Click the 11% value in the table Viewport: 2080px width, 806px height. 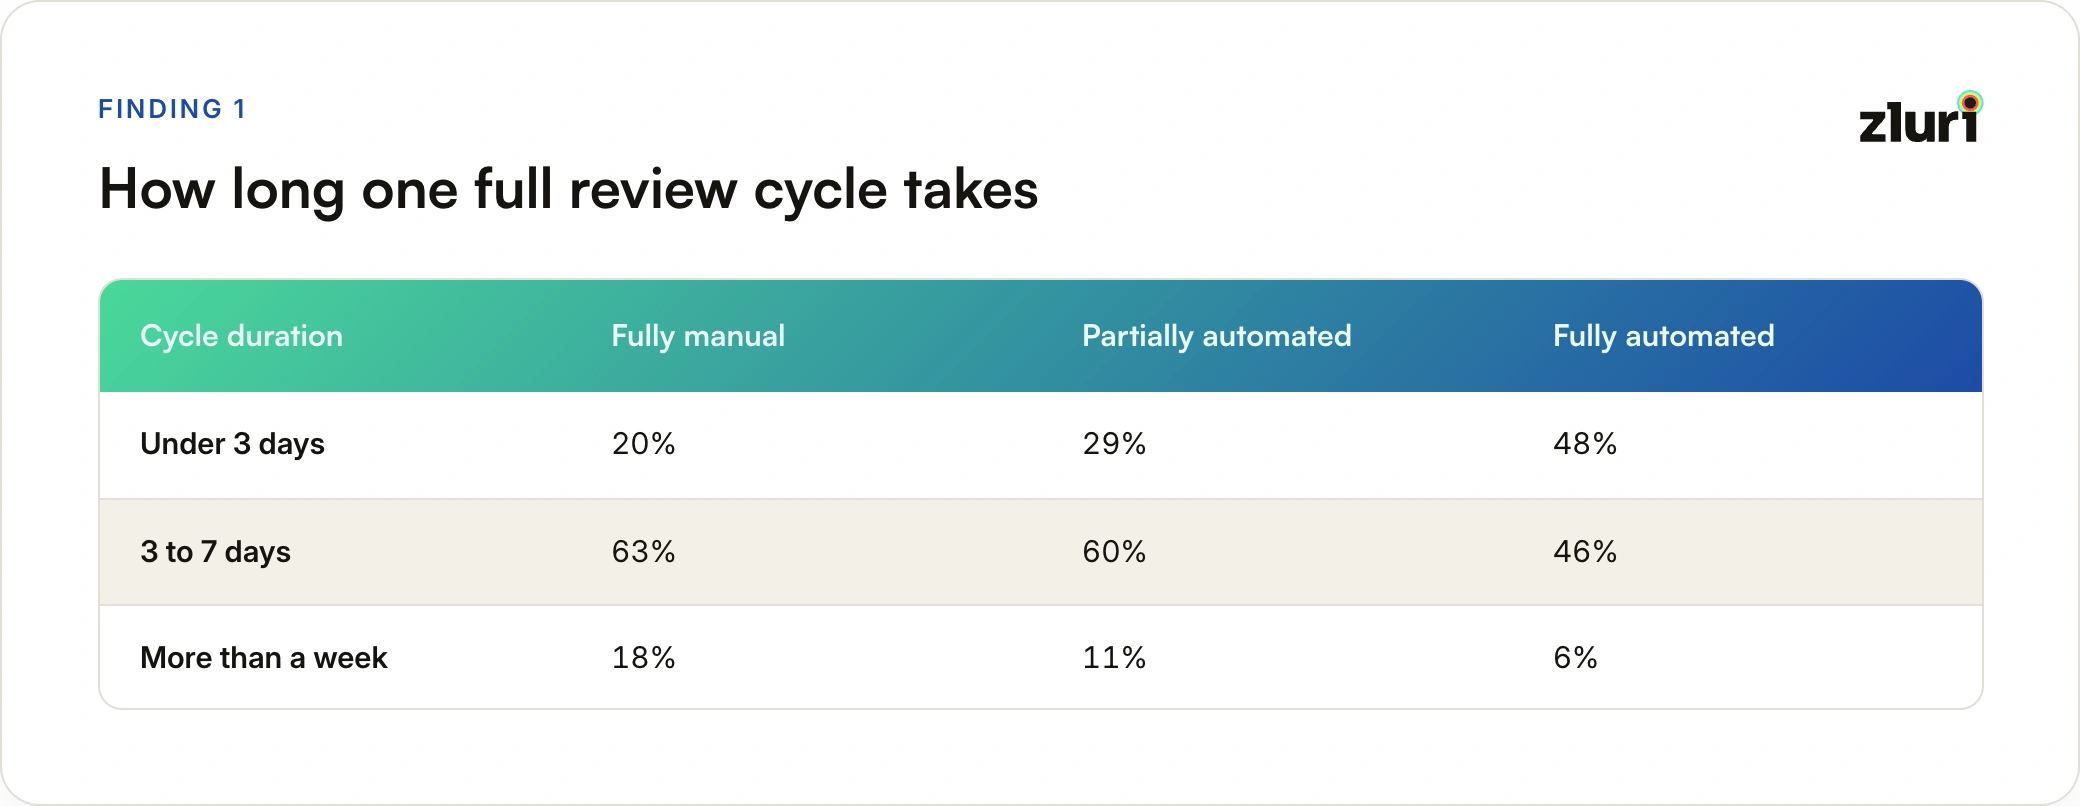(1114, 658)
